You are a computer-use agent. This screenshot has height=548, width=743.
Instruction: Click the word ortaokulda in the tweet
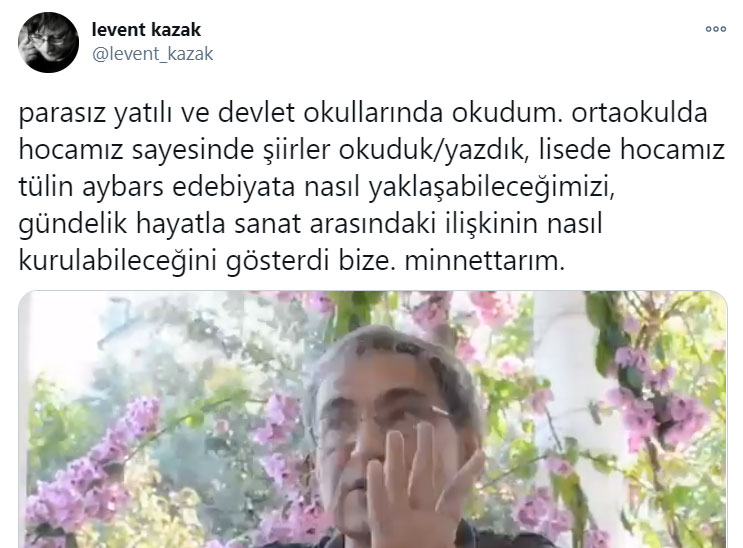(x=639, y=112)
